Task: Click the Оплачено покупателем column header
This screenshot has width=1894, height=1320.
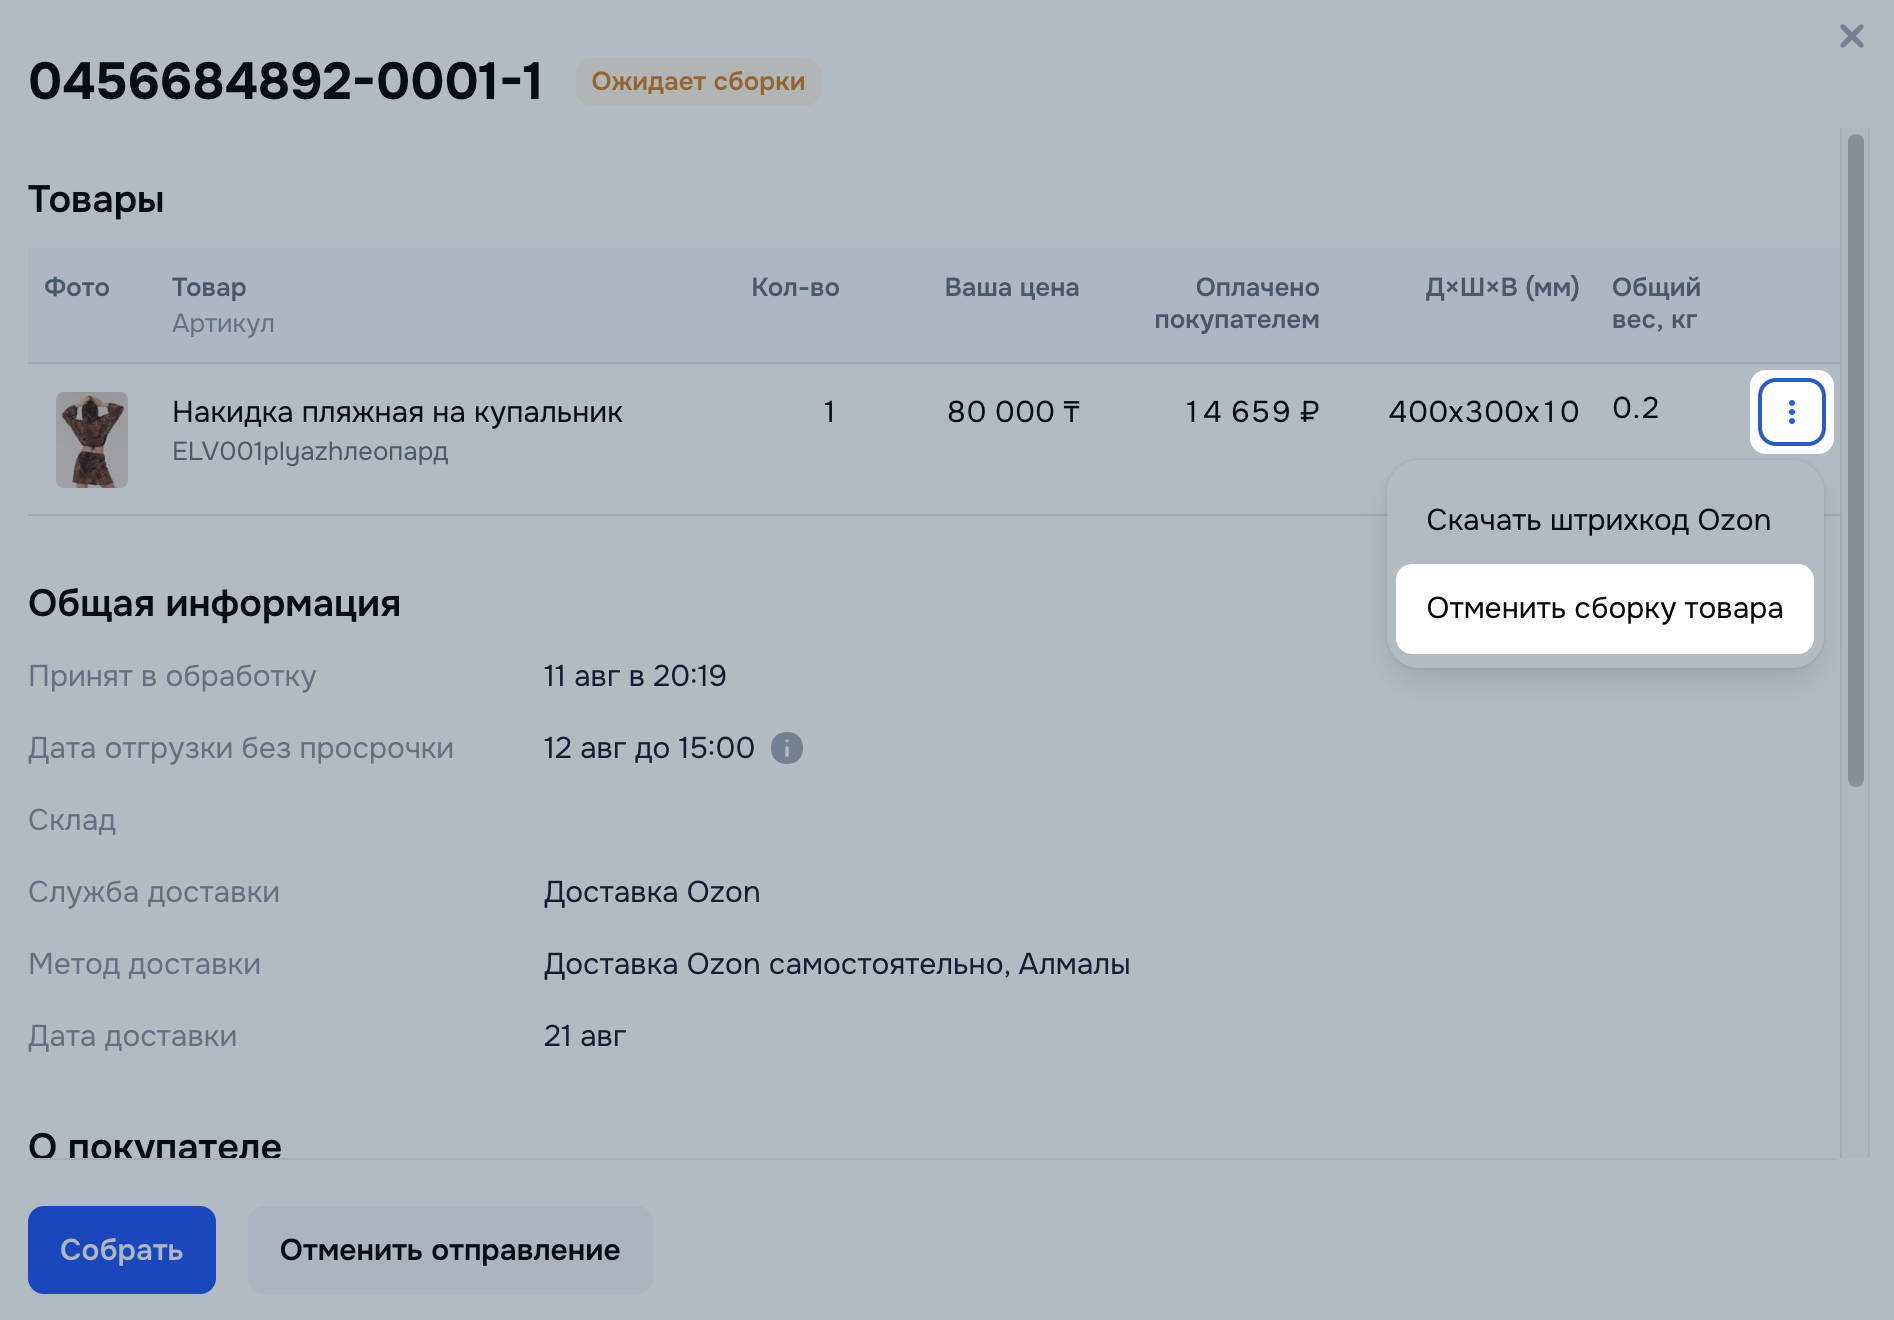Action: [1237, 303]
